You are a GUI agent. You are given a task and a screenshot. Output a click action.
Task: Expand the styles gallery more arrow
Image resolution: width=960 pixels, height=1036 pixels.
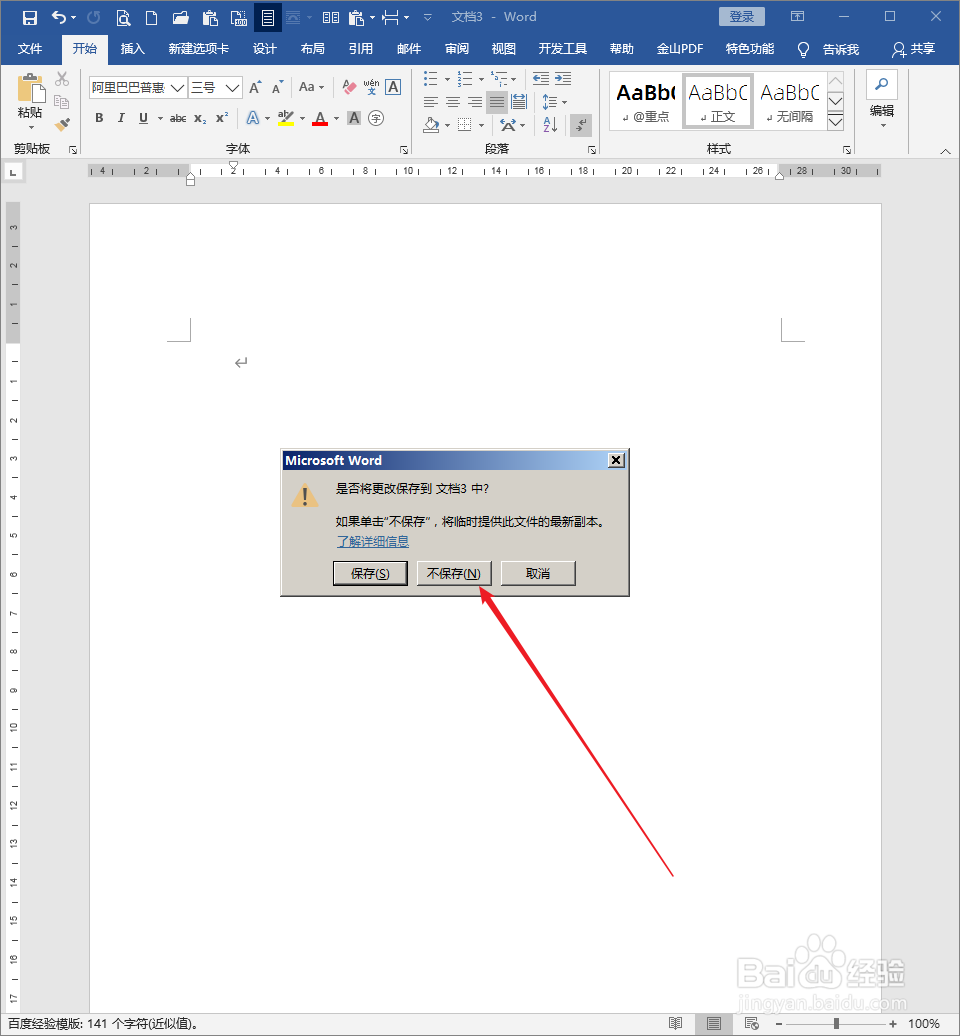tap(836, 122)
